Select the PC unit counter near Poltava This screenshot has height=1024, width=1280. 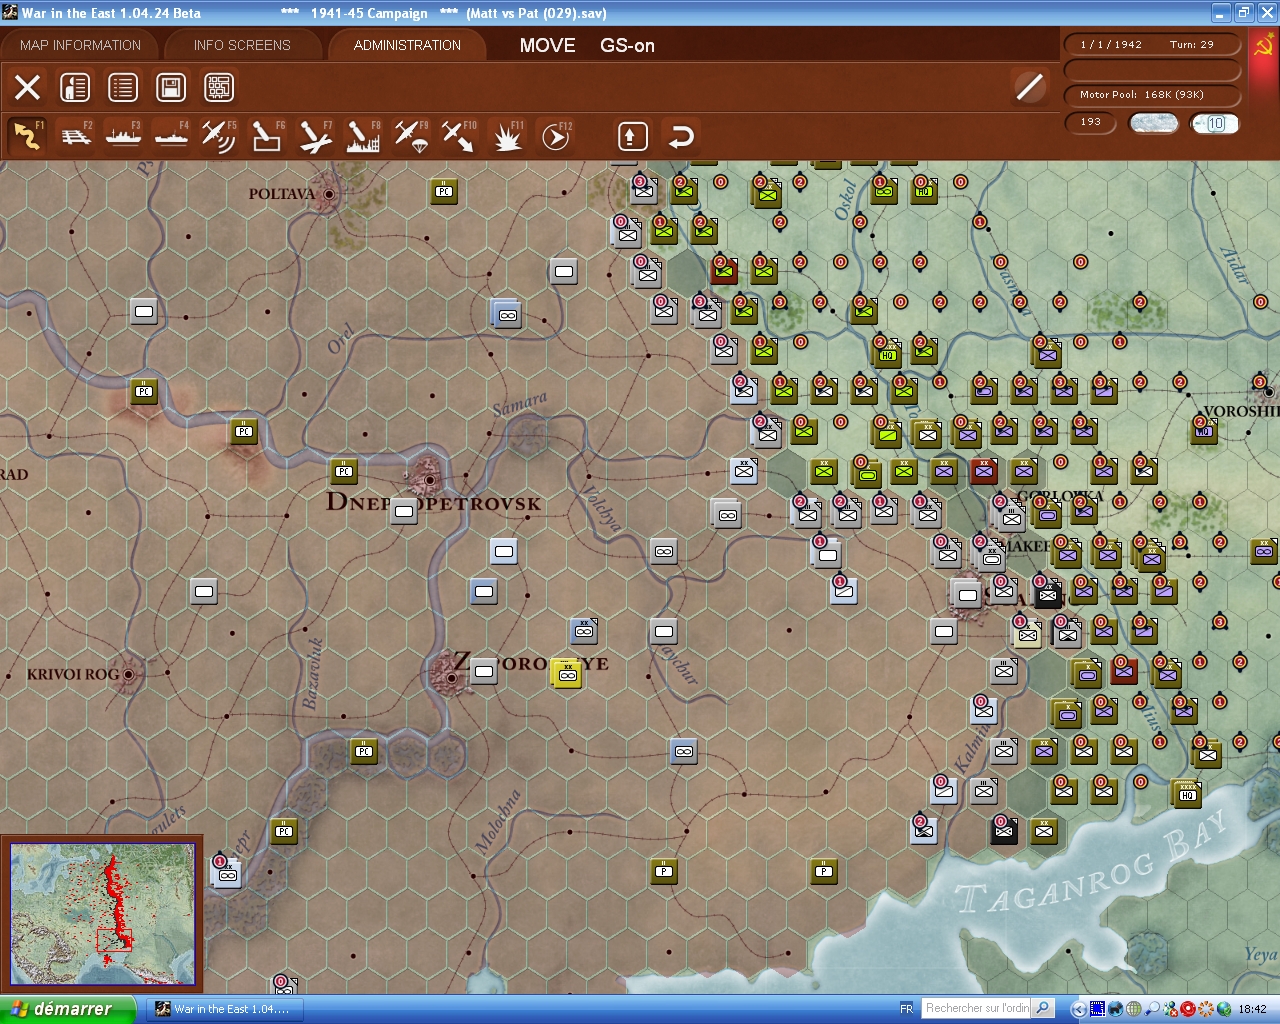444,191
